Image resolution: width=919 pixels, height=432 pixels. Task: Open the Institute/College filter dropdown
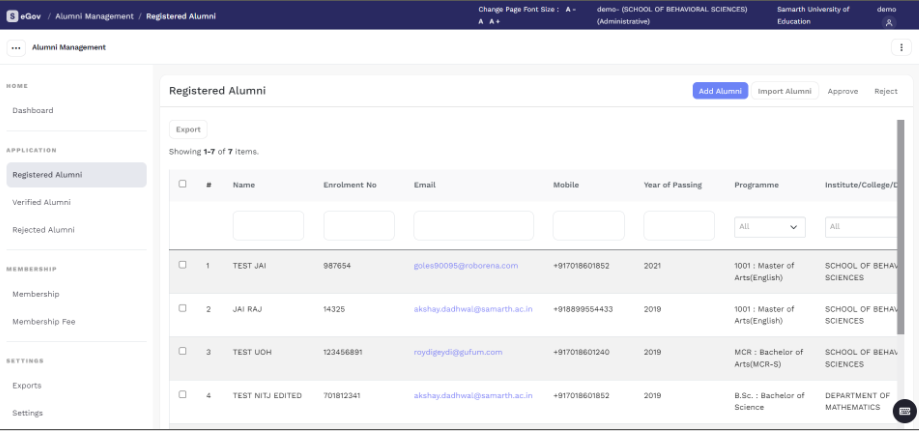(861, 227)
